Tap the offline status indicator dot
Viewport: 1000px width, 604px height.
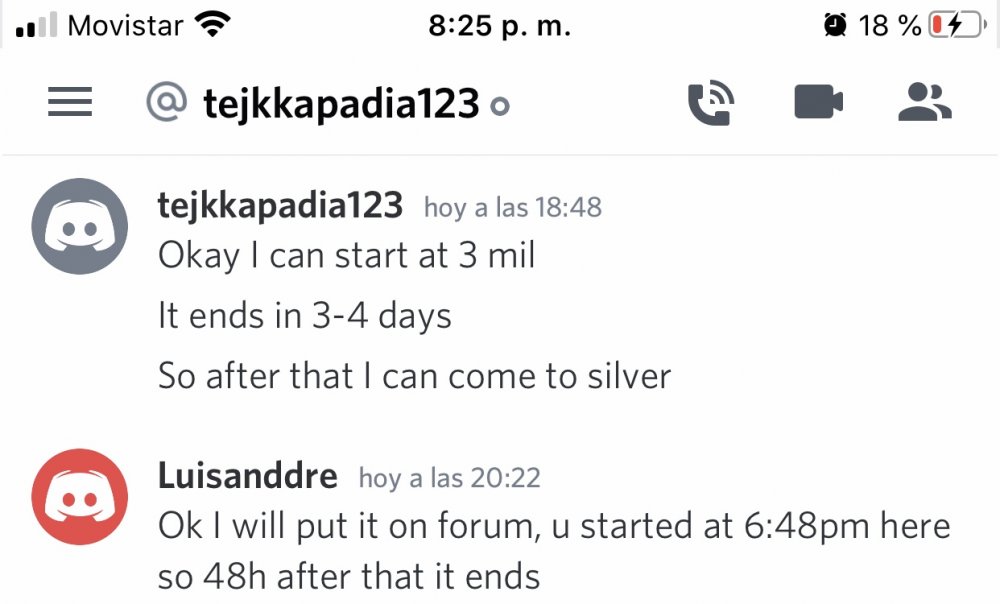501,106
